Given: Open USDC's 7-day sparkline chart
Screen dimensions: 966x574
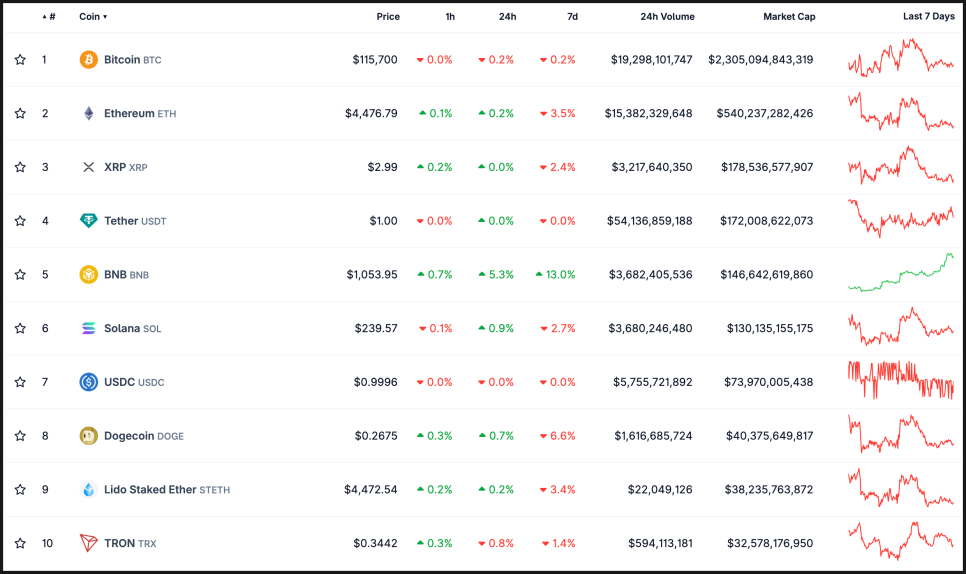Looking at the screenshot, I should [x=901, y=380].
